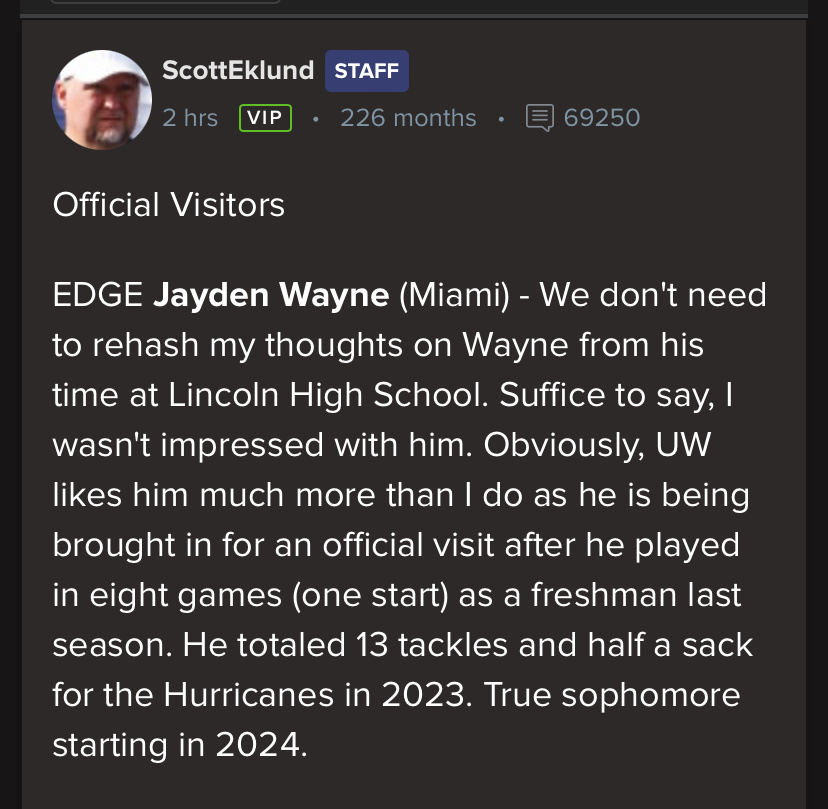Click the '226 months' membership label
The width and height of the screenshot is (828, 809).
pyautogui.click(x=408, y=118)
